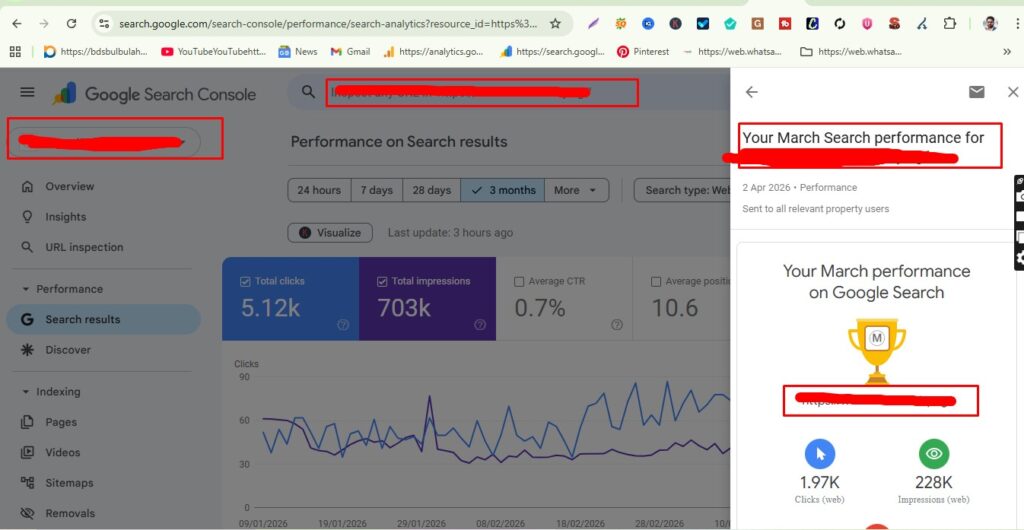Open the Gmail bookmark
This screenshot has width=1024, height=530.
click(x=350, y=52)
